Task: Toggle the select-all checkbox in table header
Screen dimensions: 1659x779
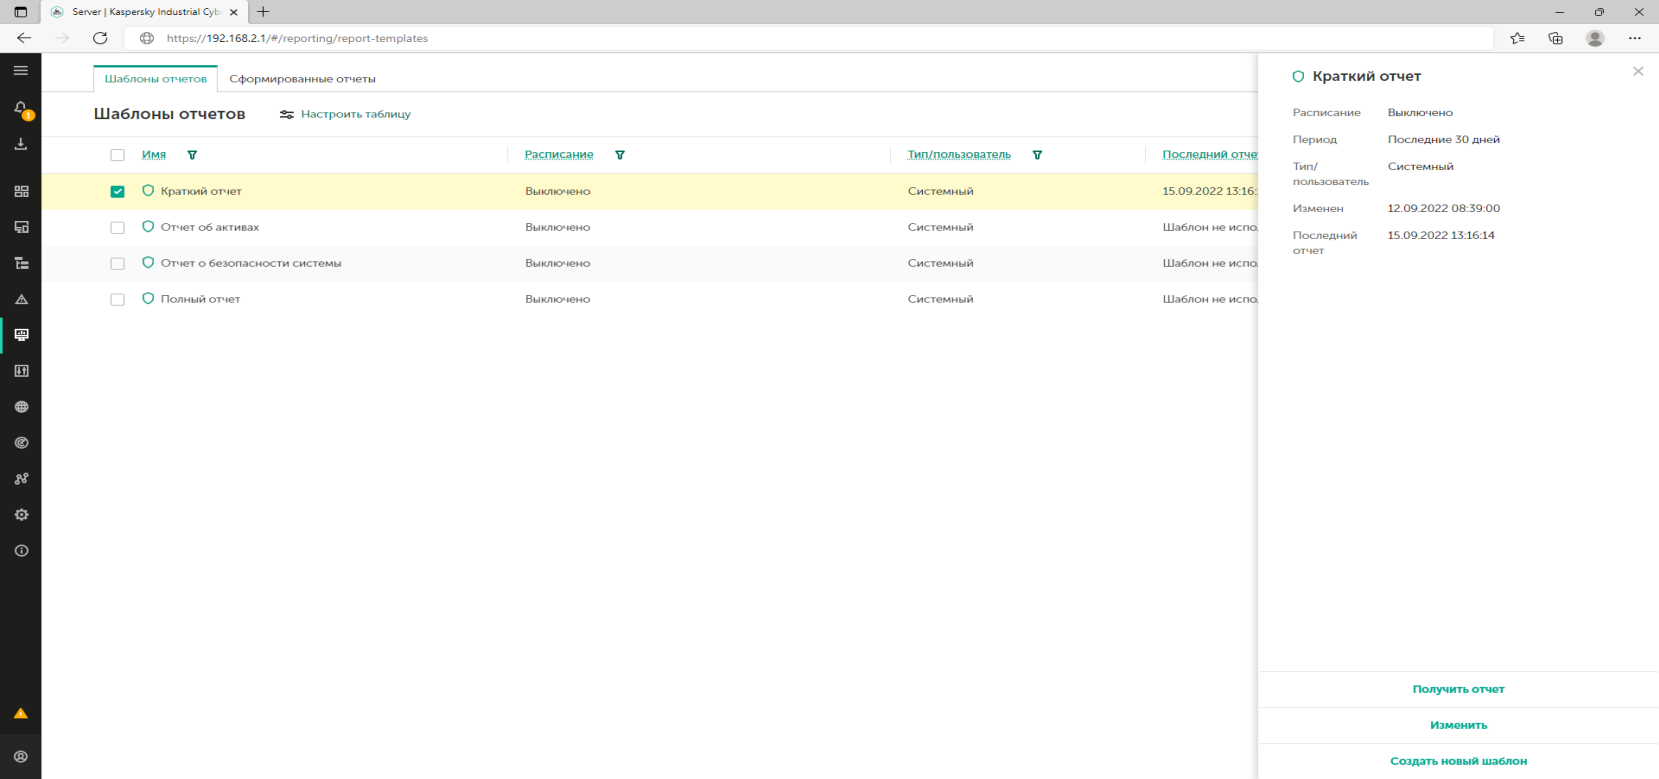Action: pyautogui.click(x=118, y=155)
